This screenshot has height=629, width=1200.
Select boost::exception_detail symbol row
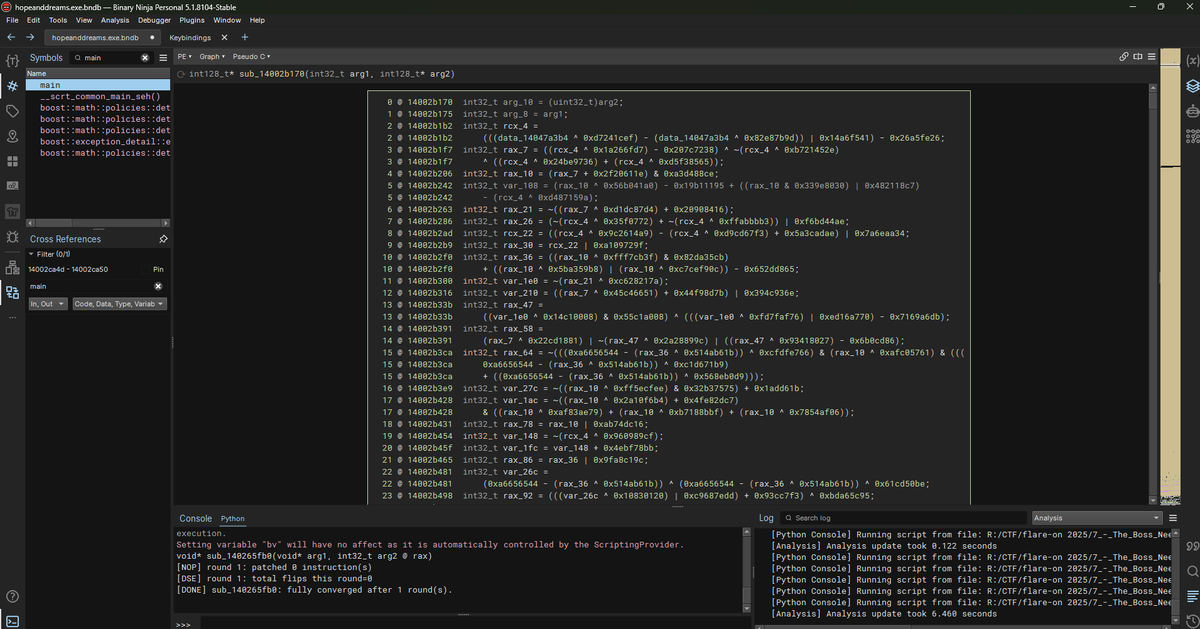tap(98, 141)
